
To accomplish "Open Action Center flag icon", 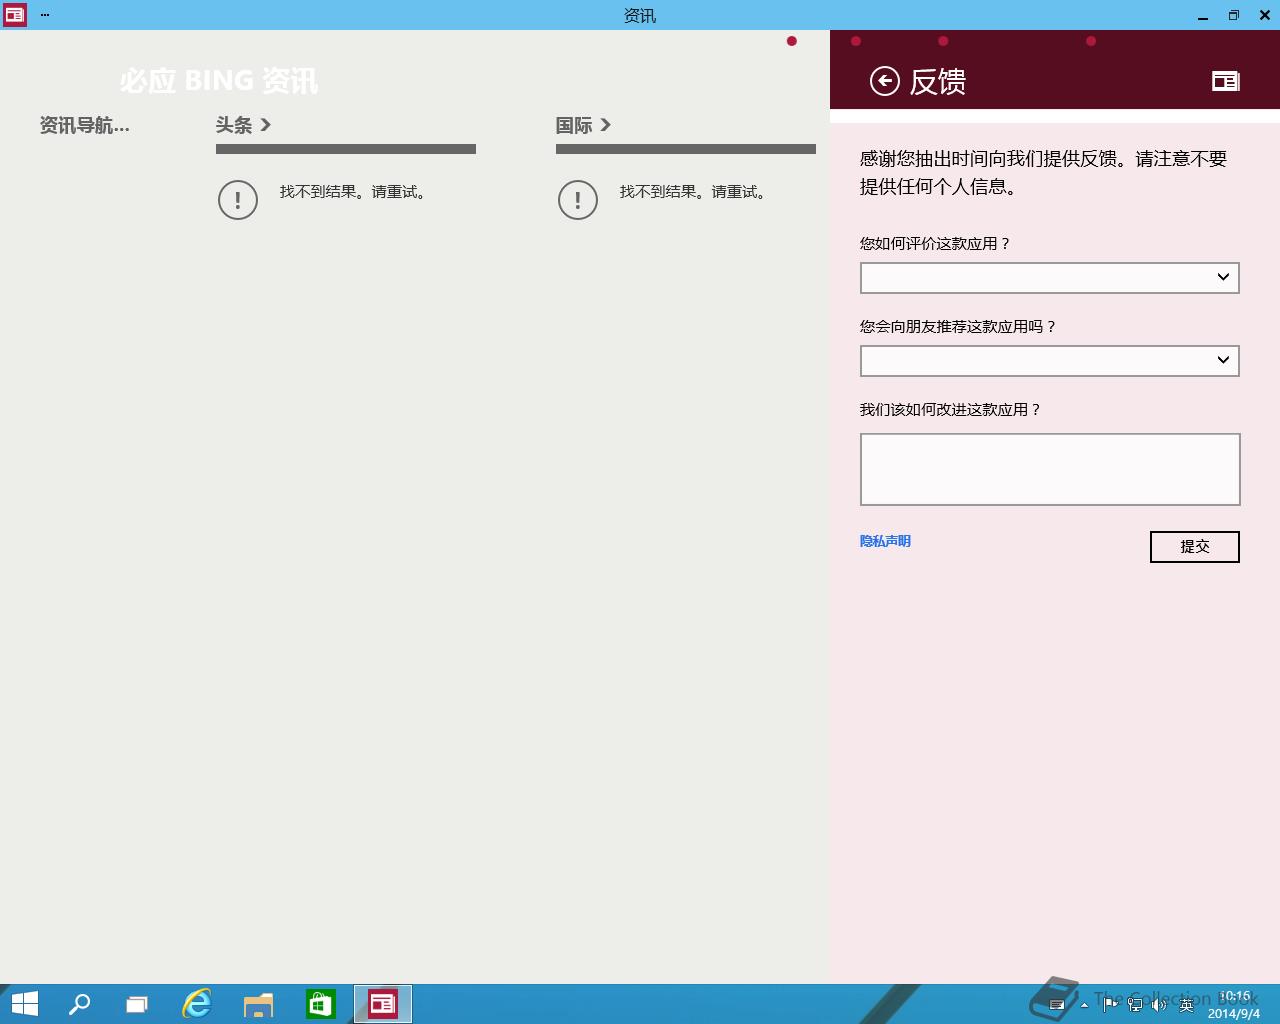I will pyautogui.click(x=1110, y=1005).
